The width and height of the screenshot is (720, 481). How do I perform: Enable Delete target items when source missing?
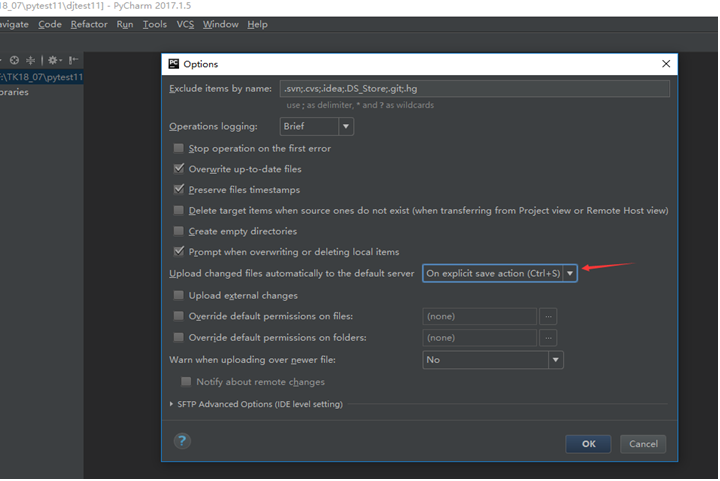178,210
